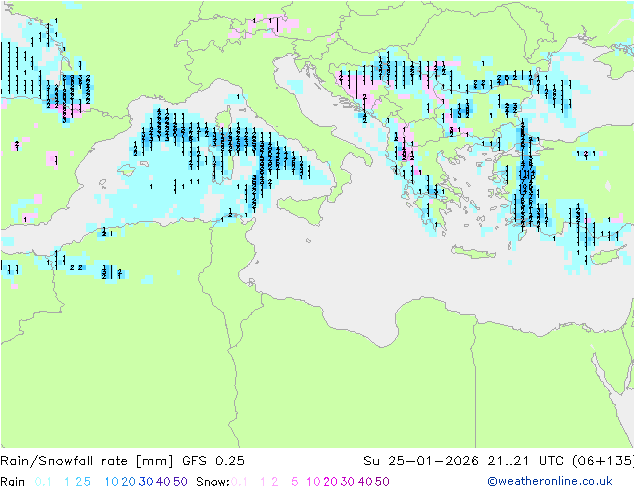Select the 21..21 UTC time label

[524, 461]
